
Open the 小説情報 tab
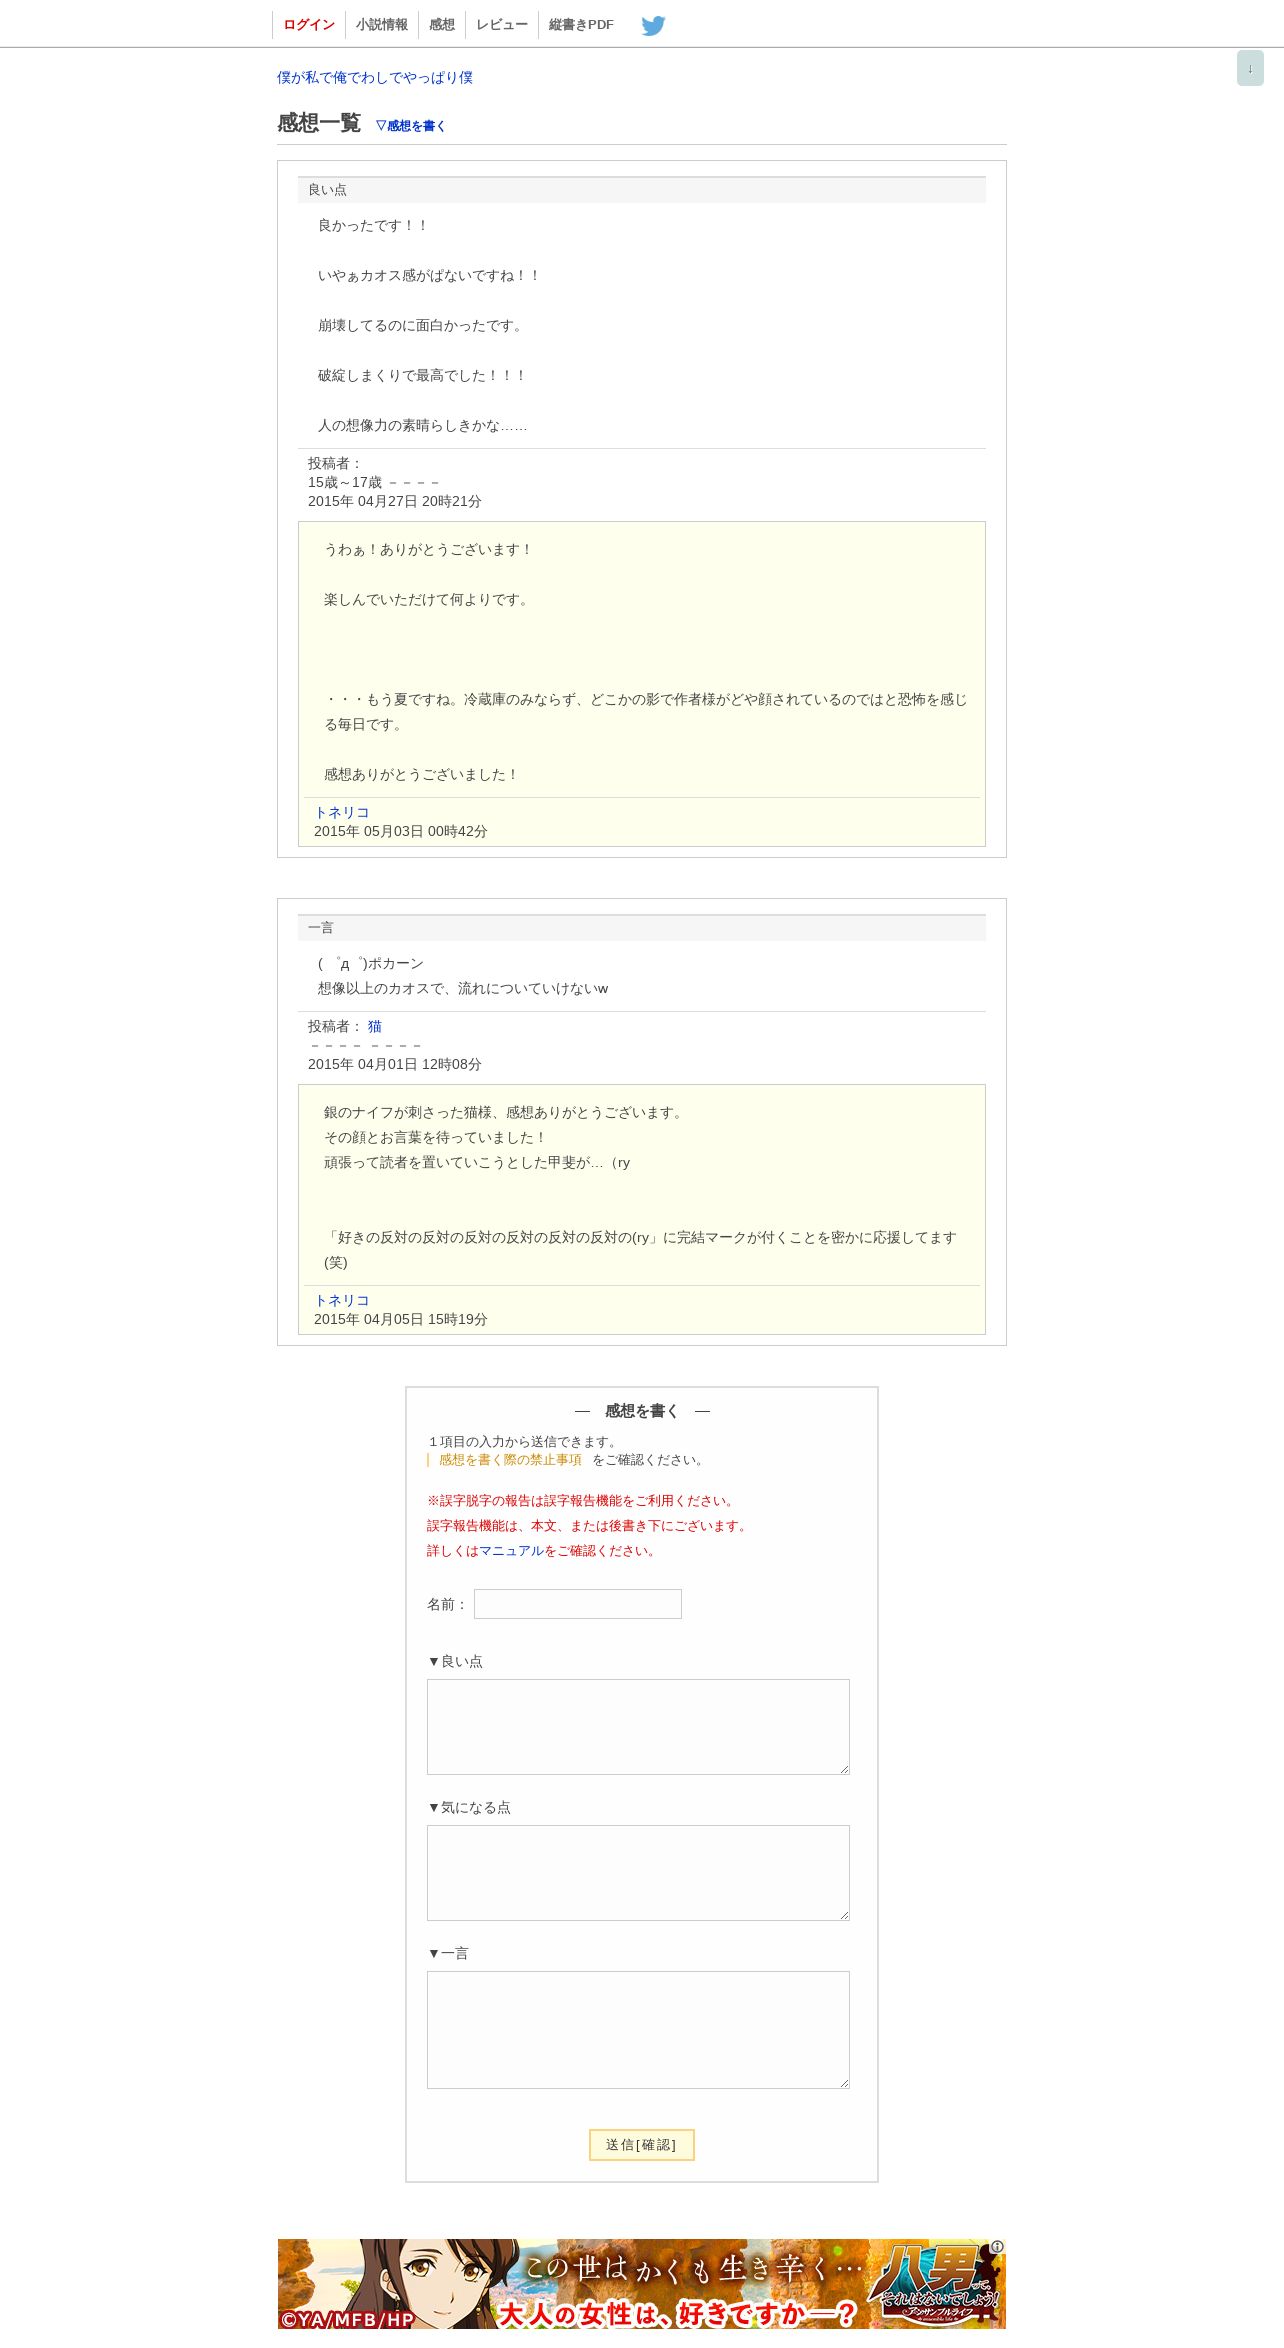[x=382, y=25]
